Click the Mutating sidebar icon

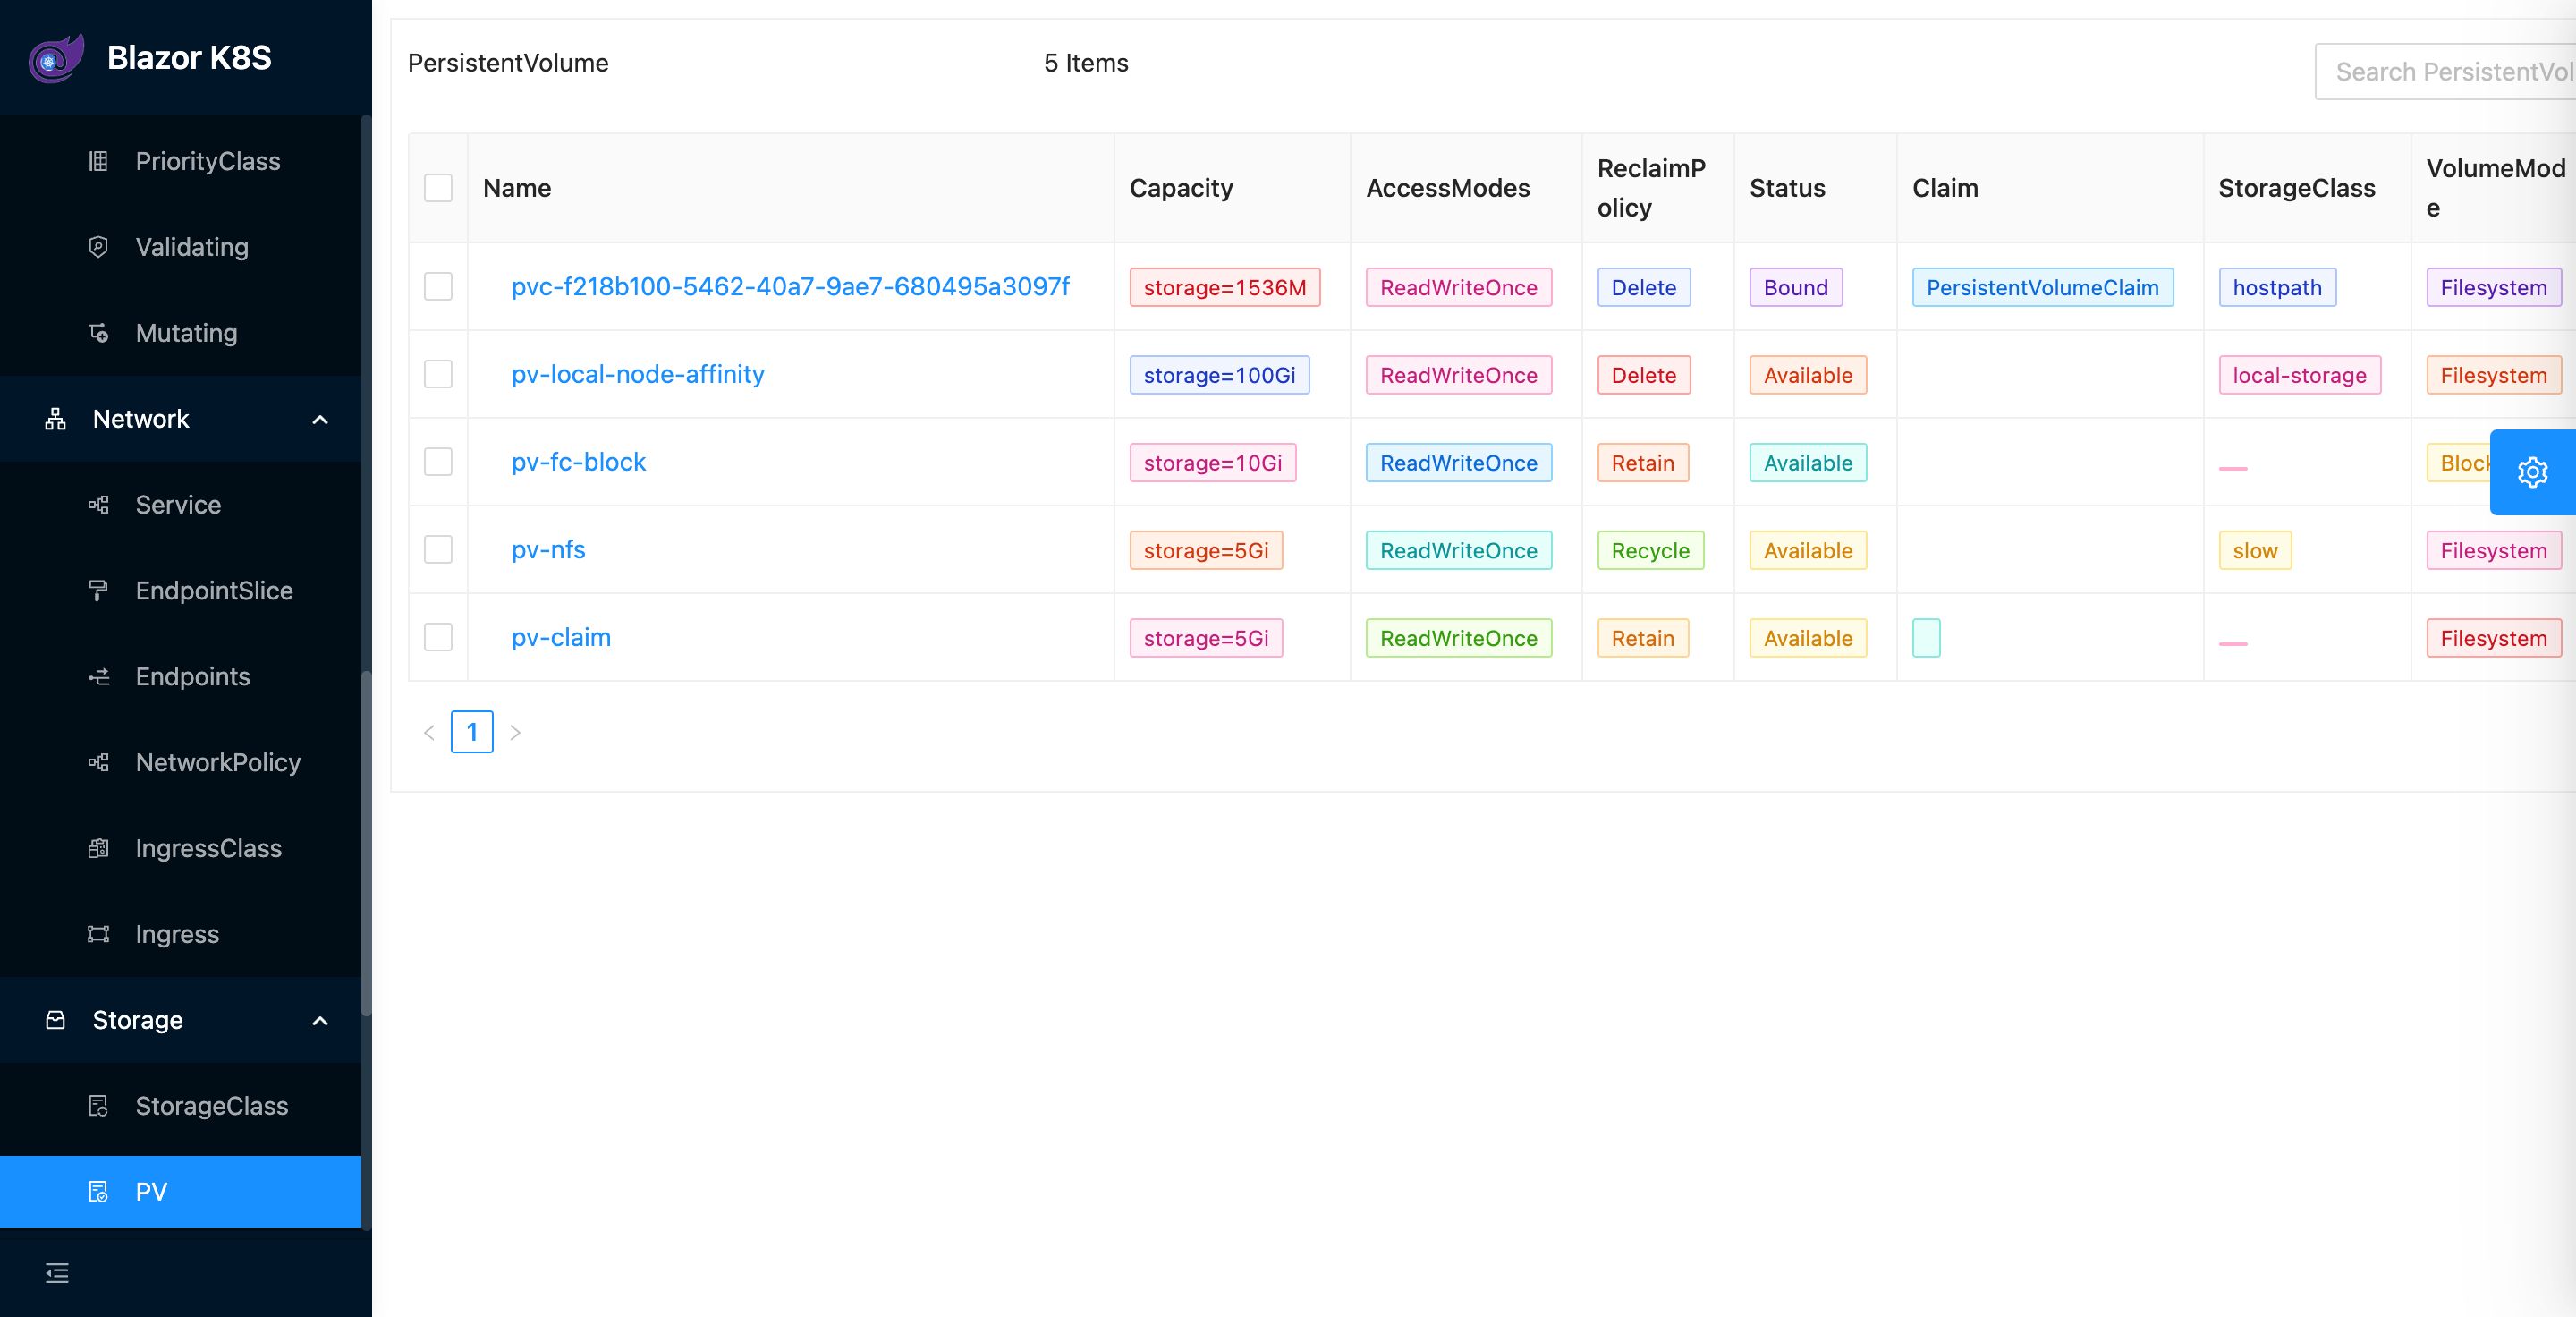[x=98, y=333]
